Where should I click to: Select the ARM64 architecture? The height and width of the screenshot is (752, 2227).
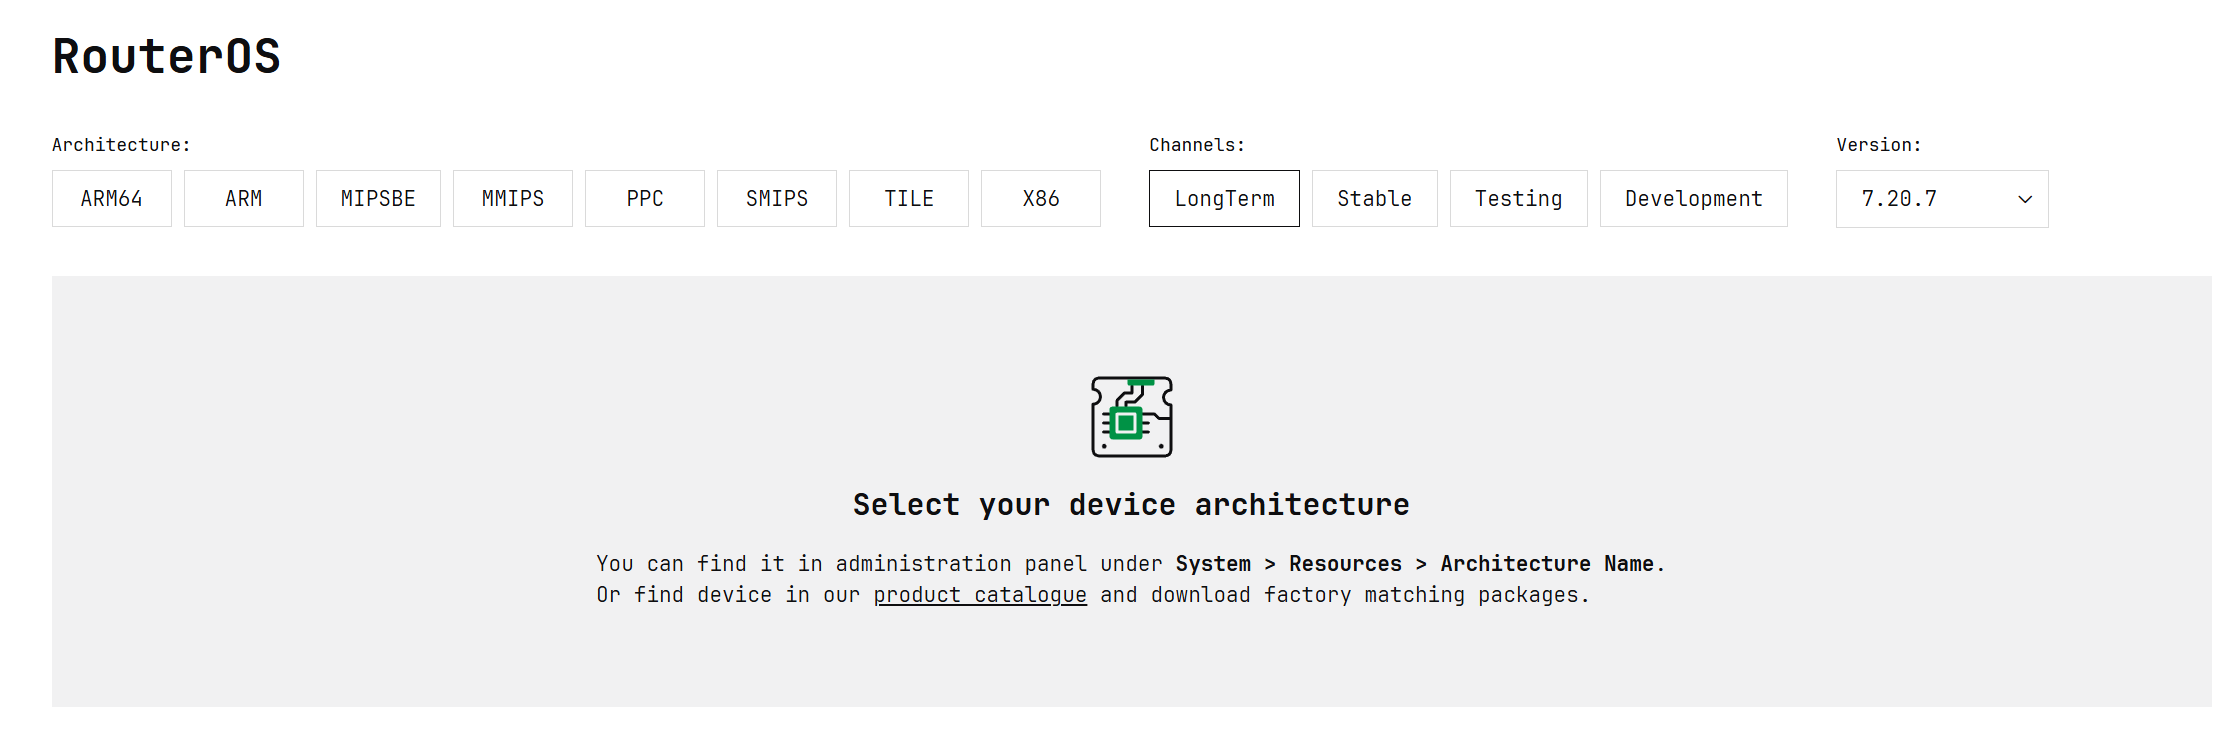[x=112, y=199]
